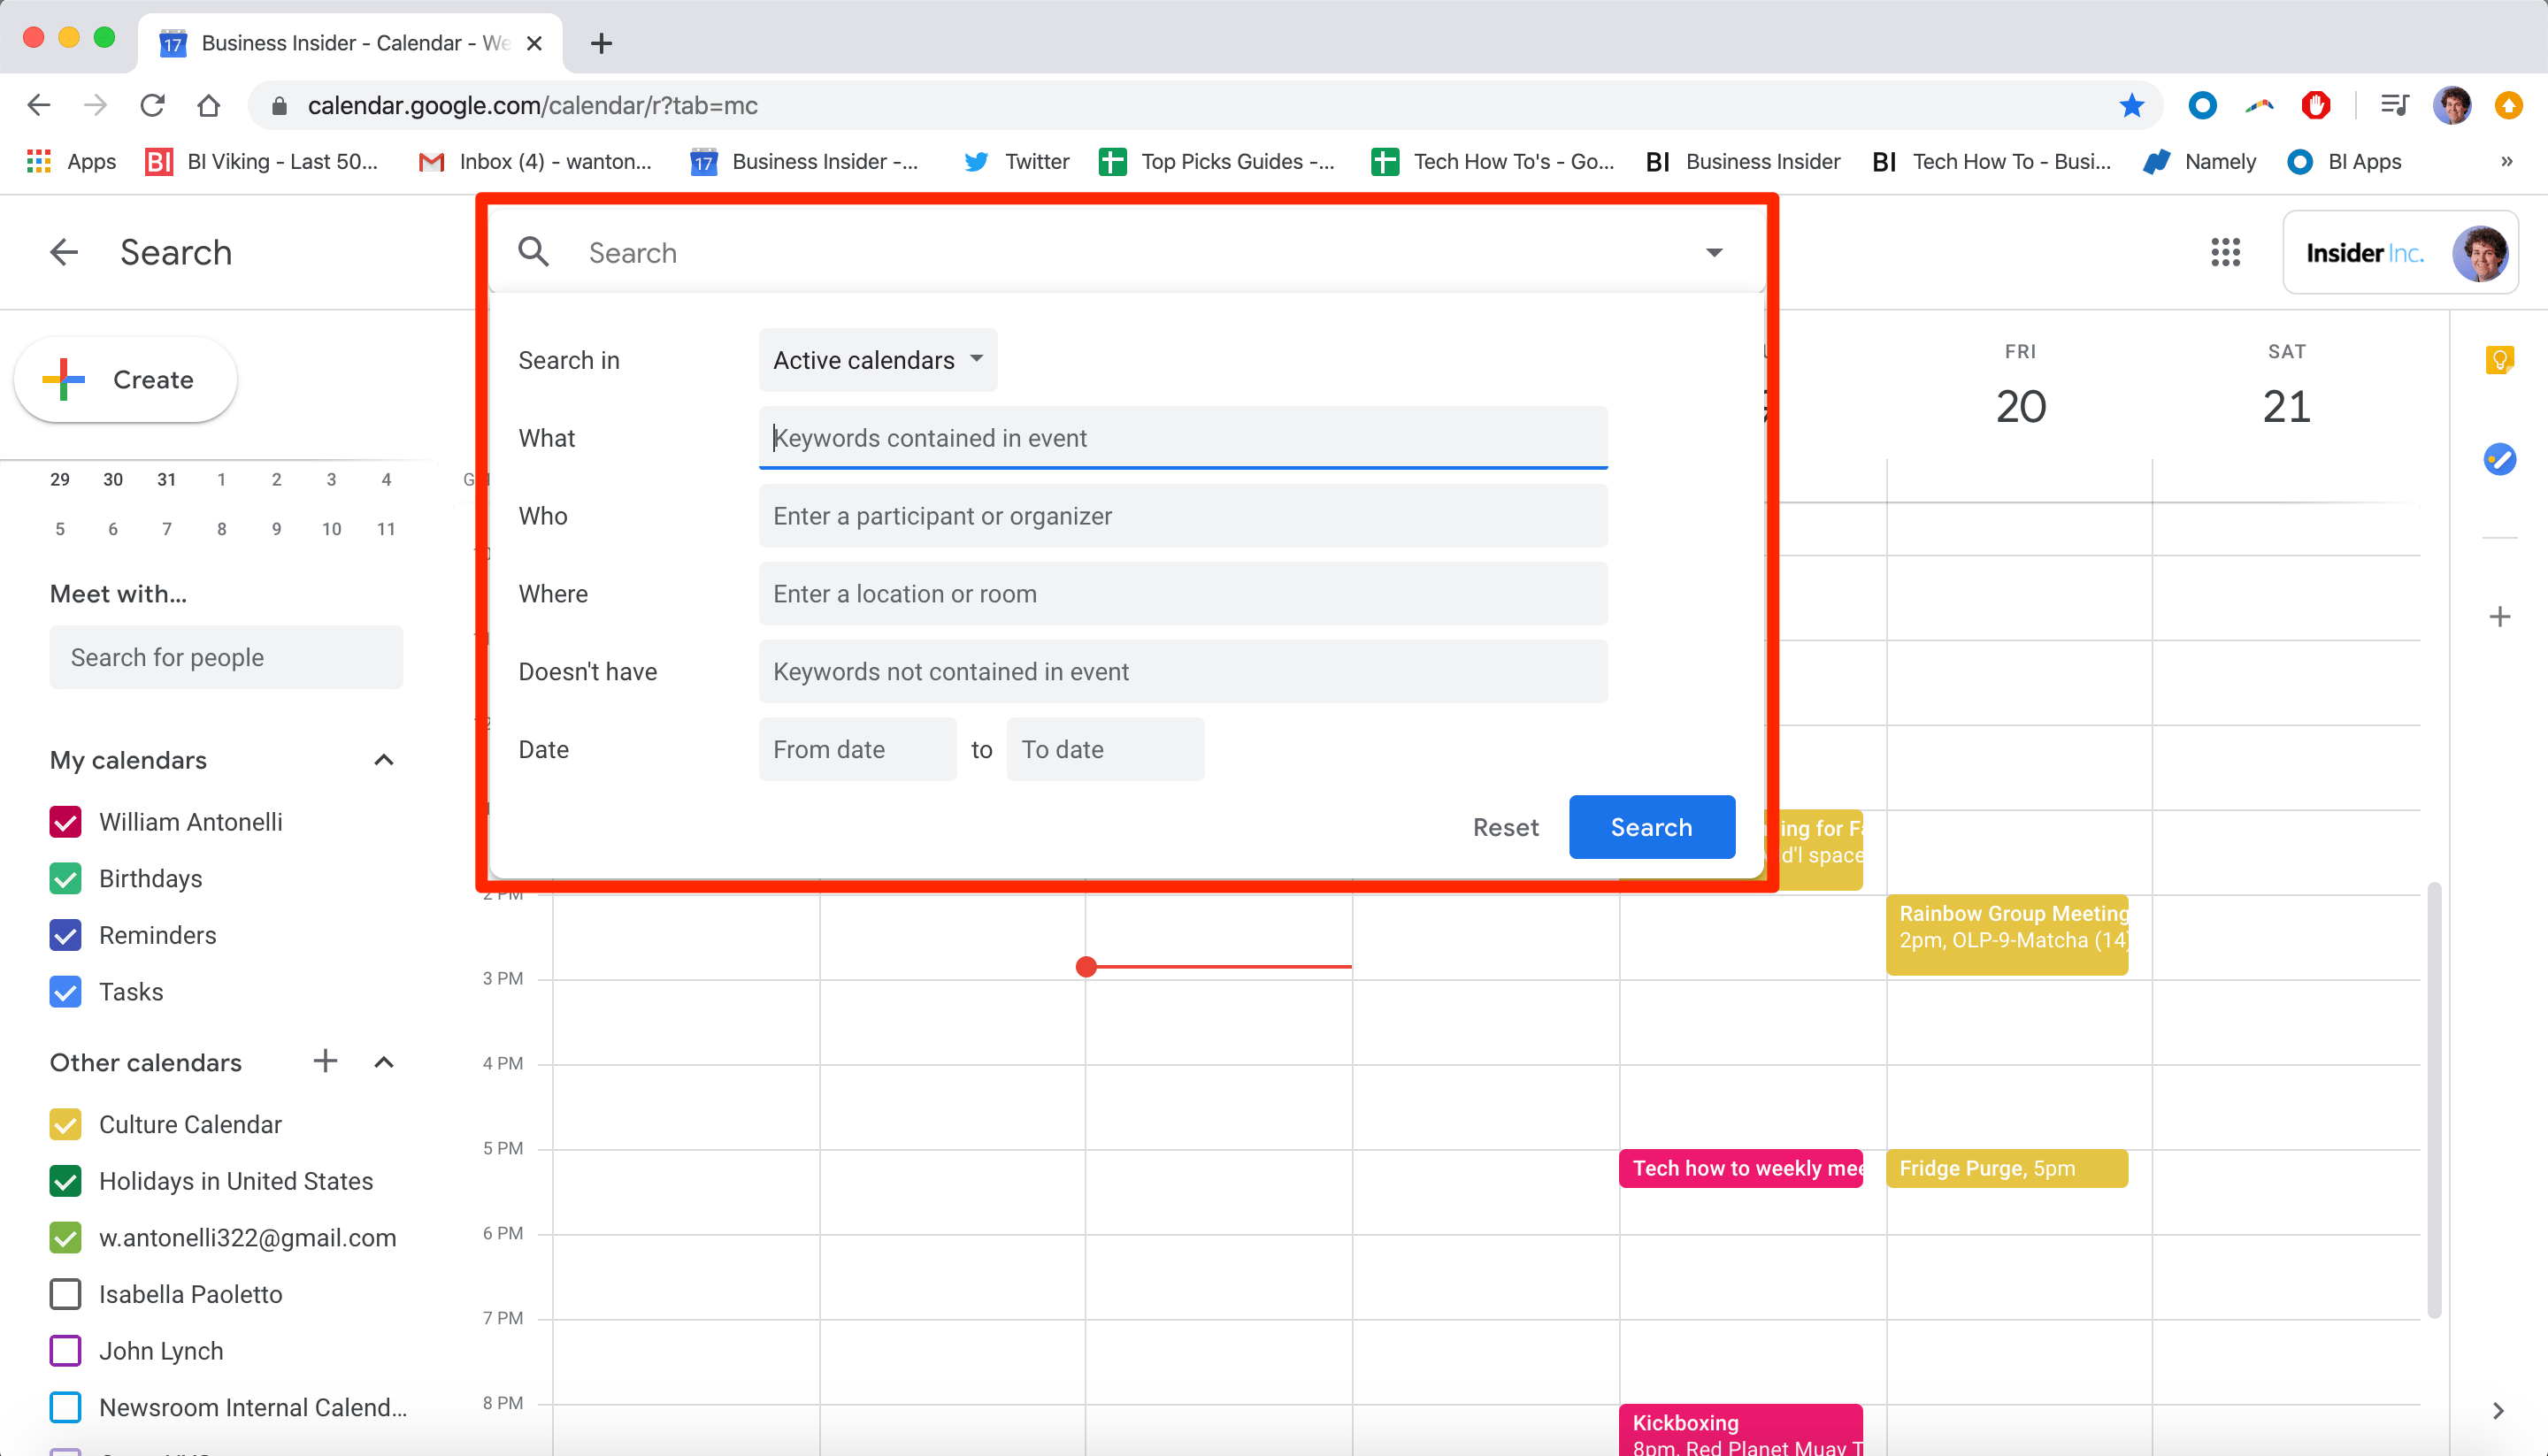Click the blue Search button
Viewport: 2548px width, 1456px height.
coord(1651,827)
